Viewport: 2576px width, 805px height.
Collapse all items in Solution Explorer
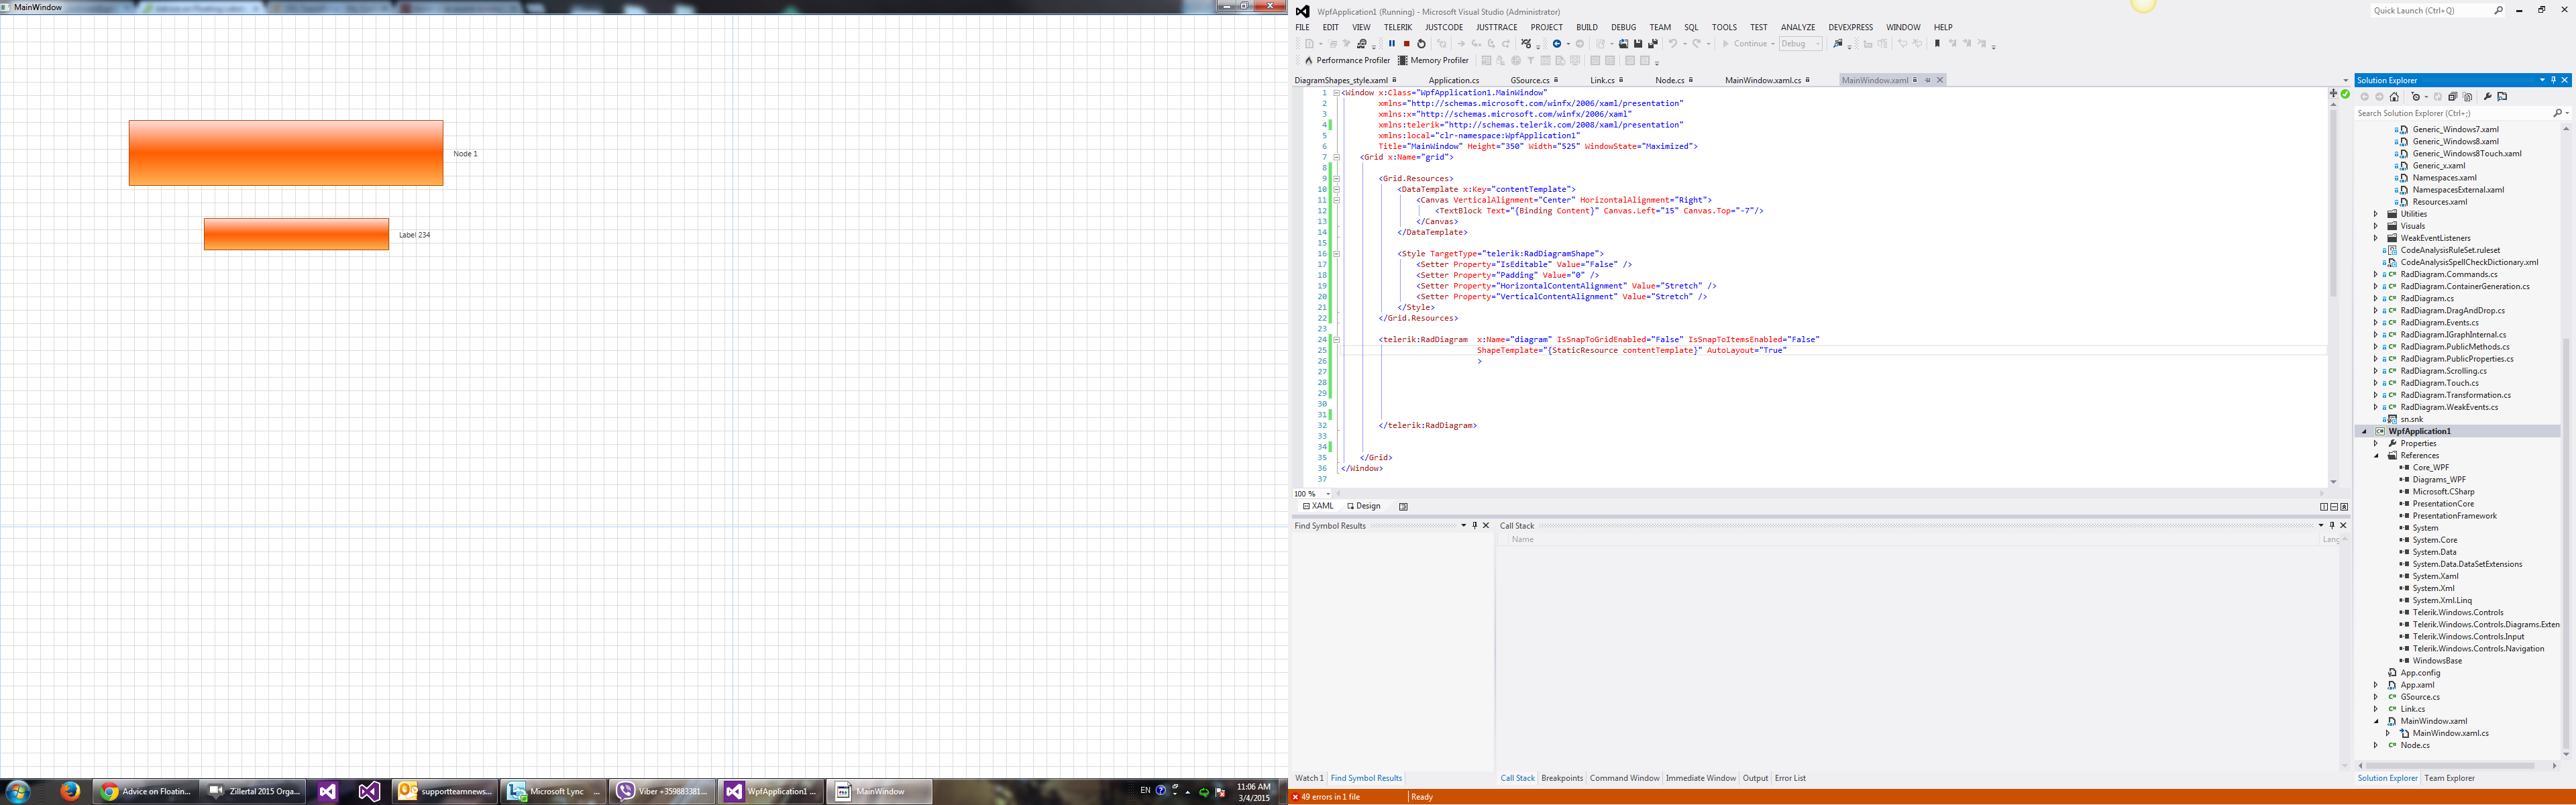pos(2453,97)
